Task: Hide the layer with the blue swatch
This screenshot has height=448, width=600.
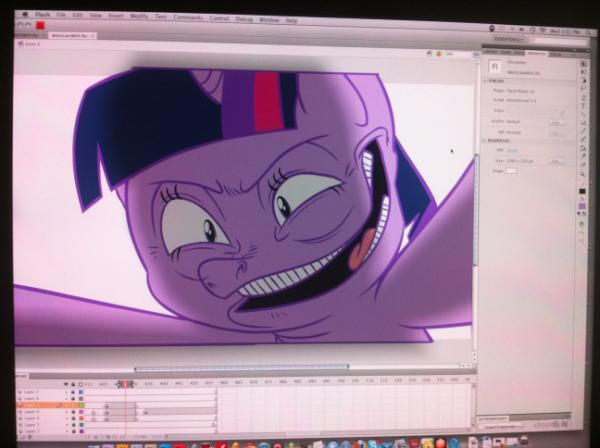Action: click(66, 392)
